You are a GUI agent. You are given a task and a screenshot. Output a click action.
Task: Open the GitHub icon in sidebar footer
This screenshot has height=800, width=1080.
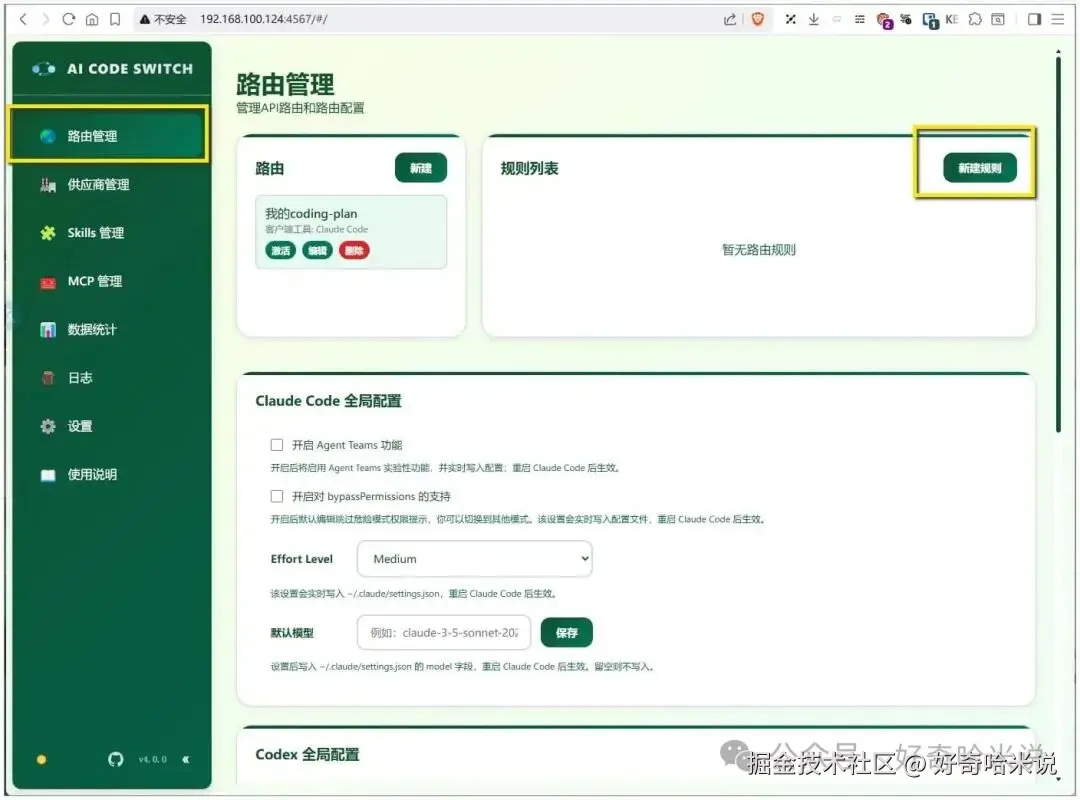pos(116,759)
